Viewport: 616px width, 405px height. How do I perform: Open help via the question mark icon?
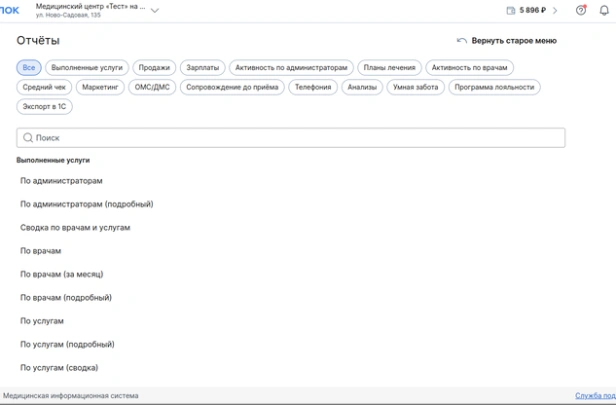click(x=581, y=11)
